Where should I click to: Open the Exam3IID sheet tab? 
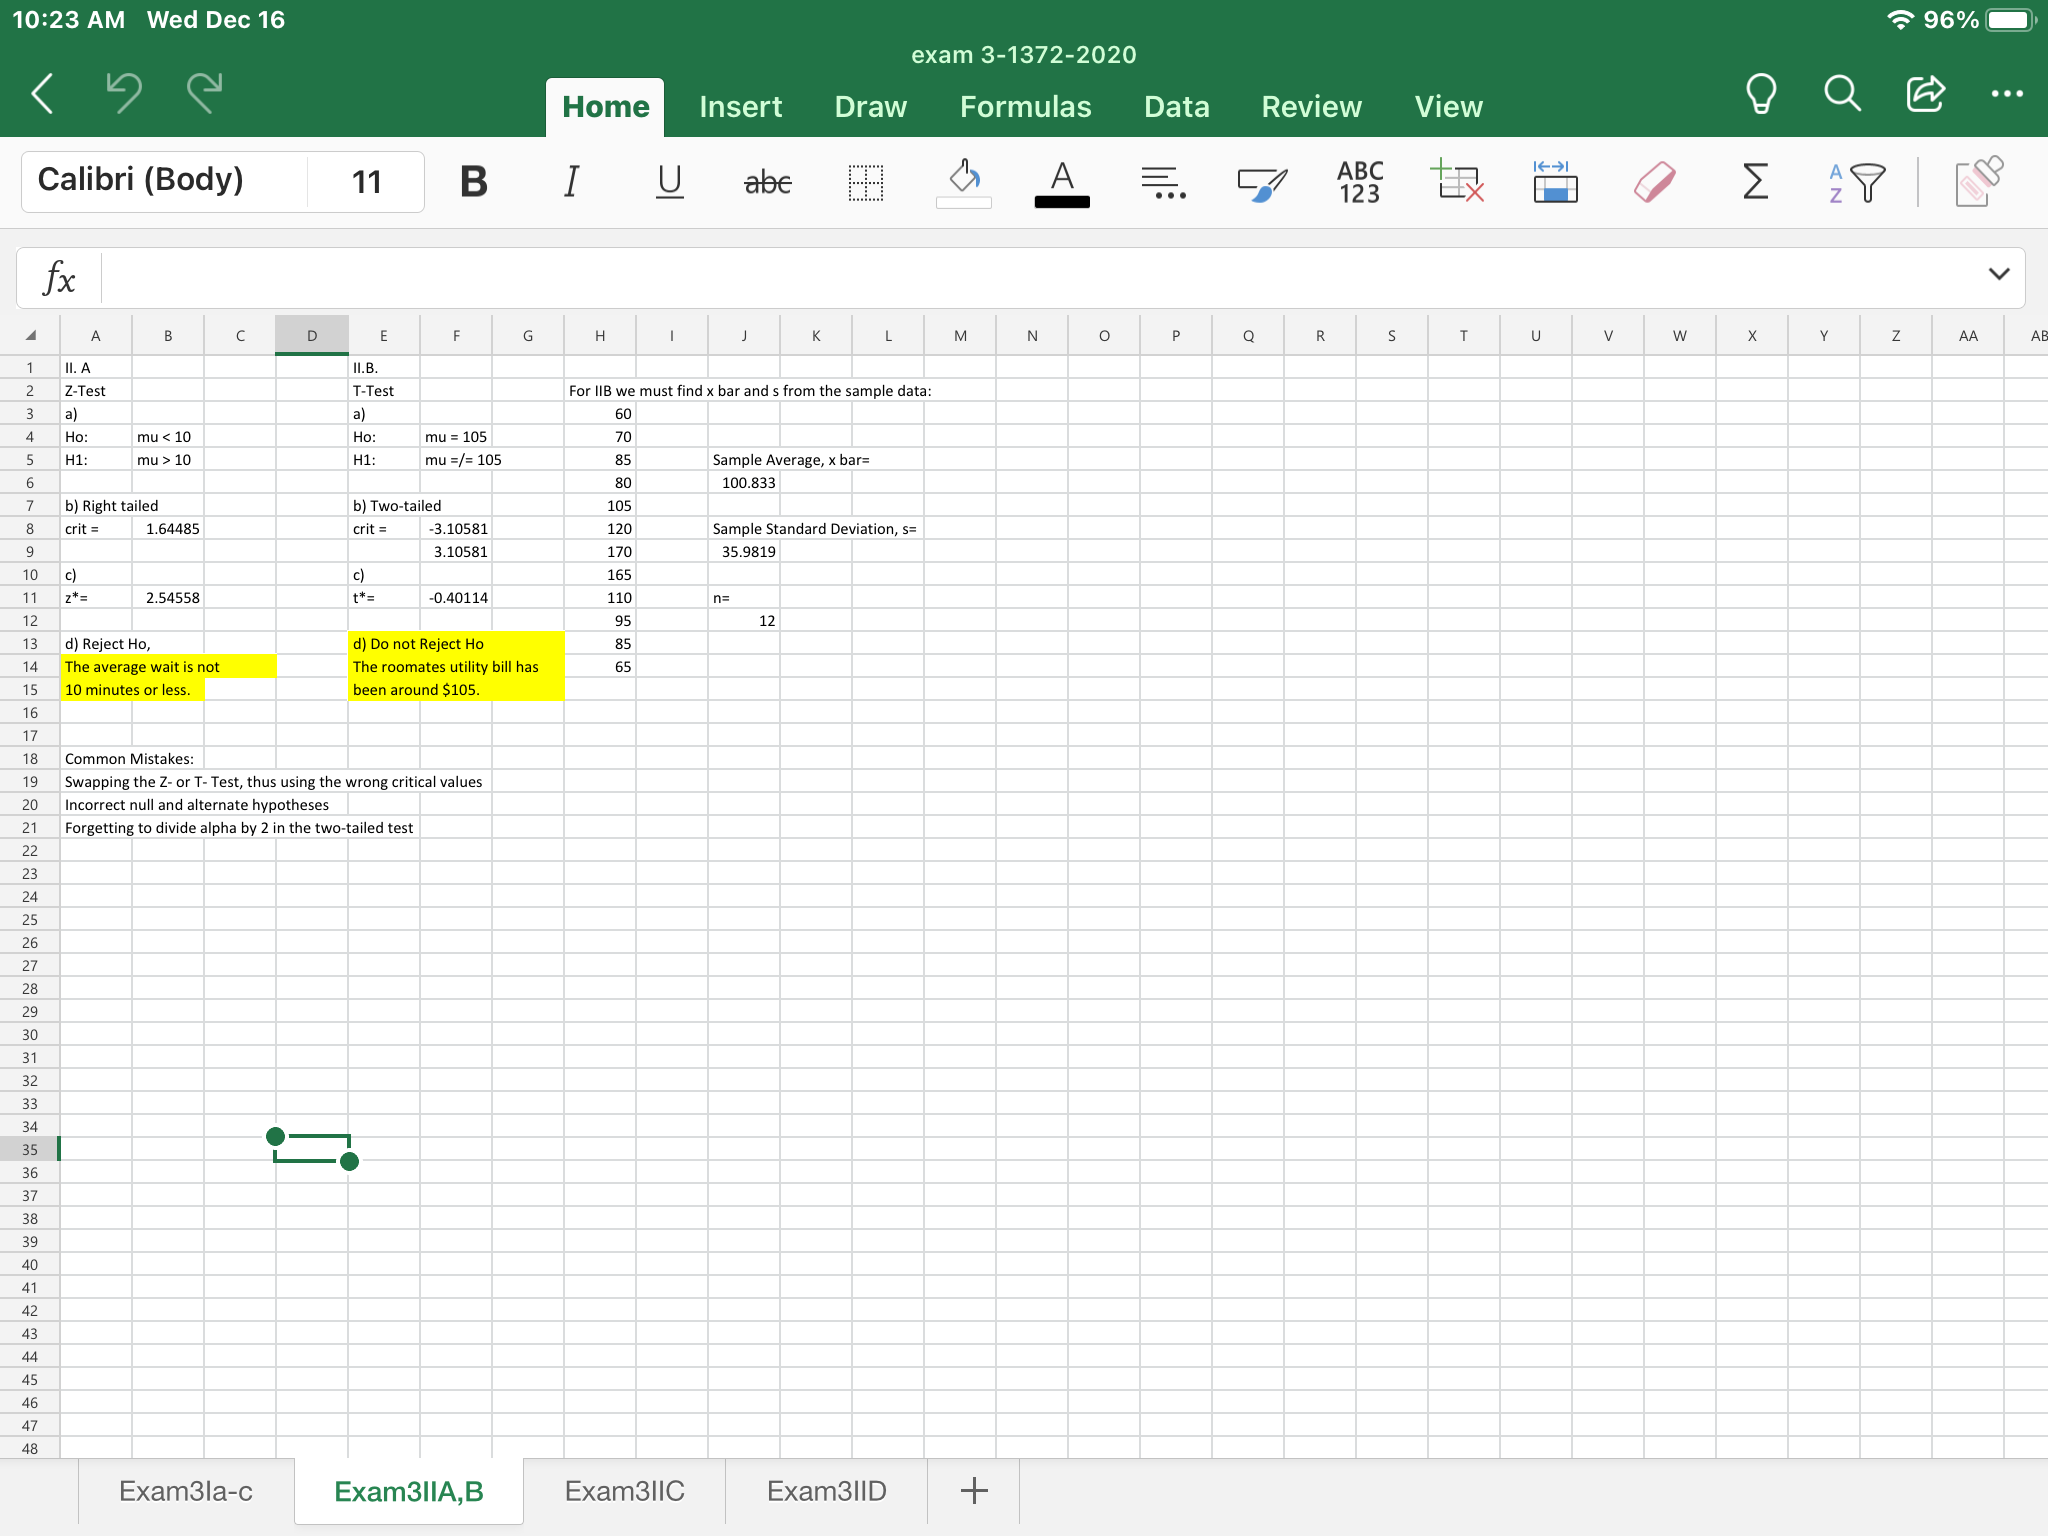tap(827, 1491)
